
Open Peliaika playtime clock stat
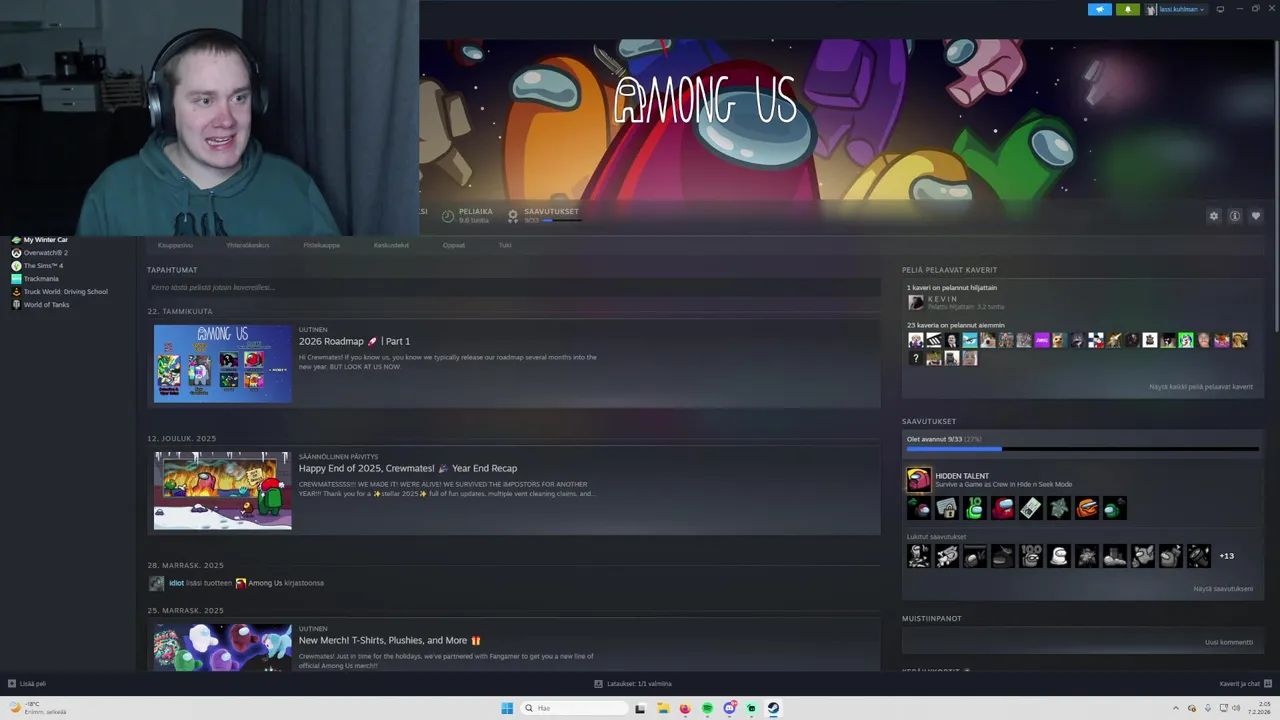tap(467, 215)
